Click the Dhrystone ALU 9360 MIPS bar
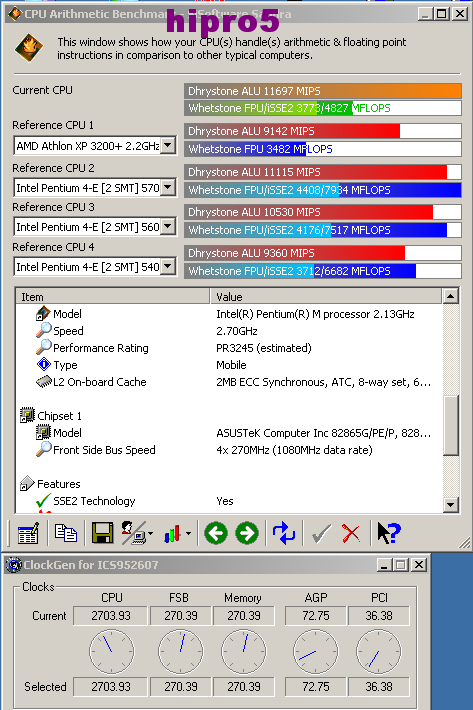Screen dimensions: 473x710 point(323,253)
